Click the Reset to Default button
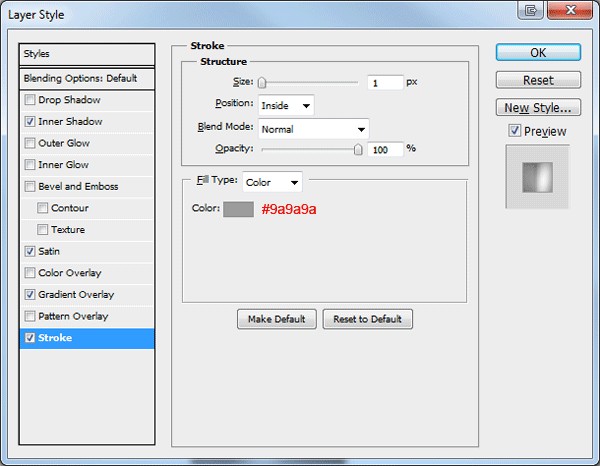The image size is (600, 466). (367, 319)
